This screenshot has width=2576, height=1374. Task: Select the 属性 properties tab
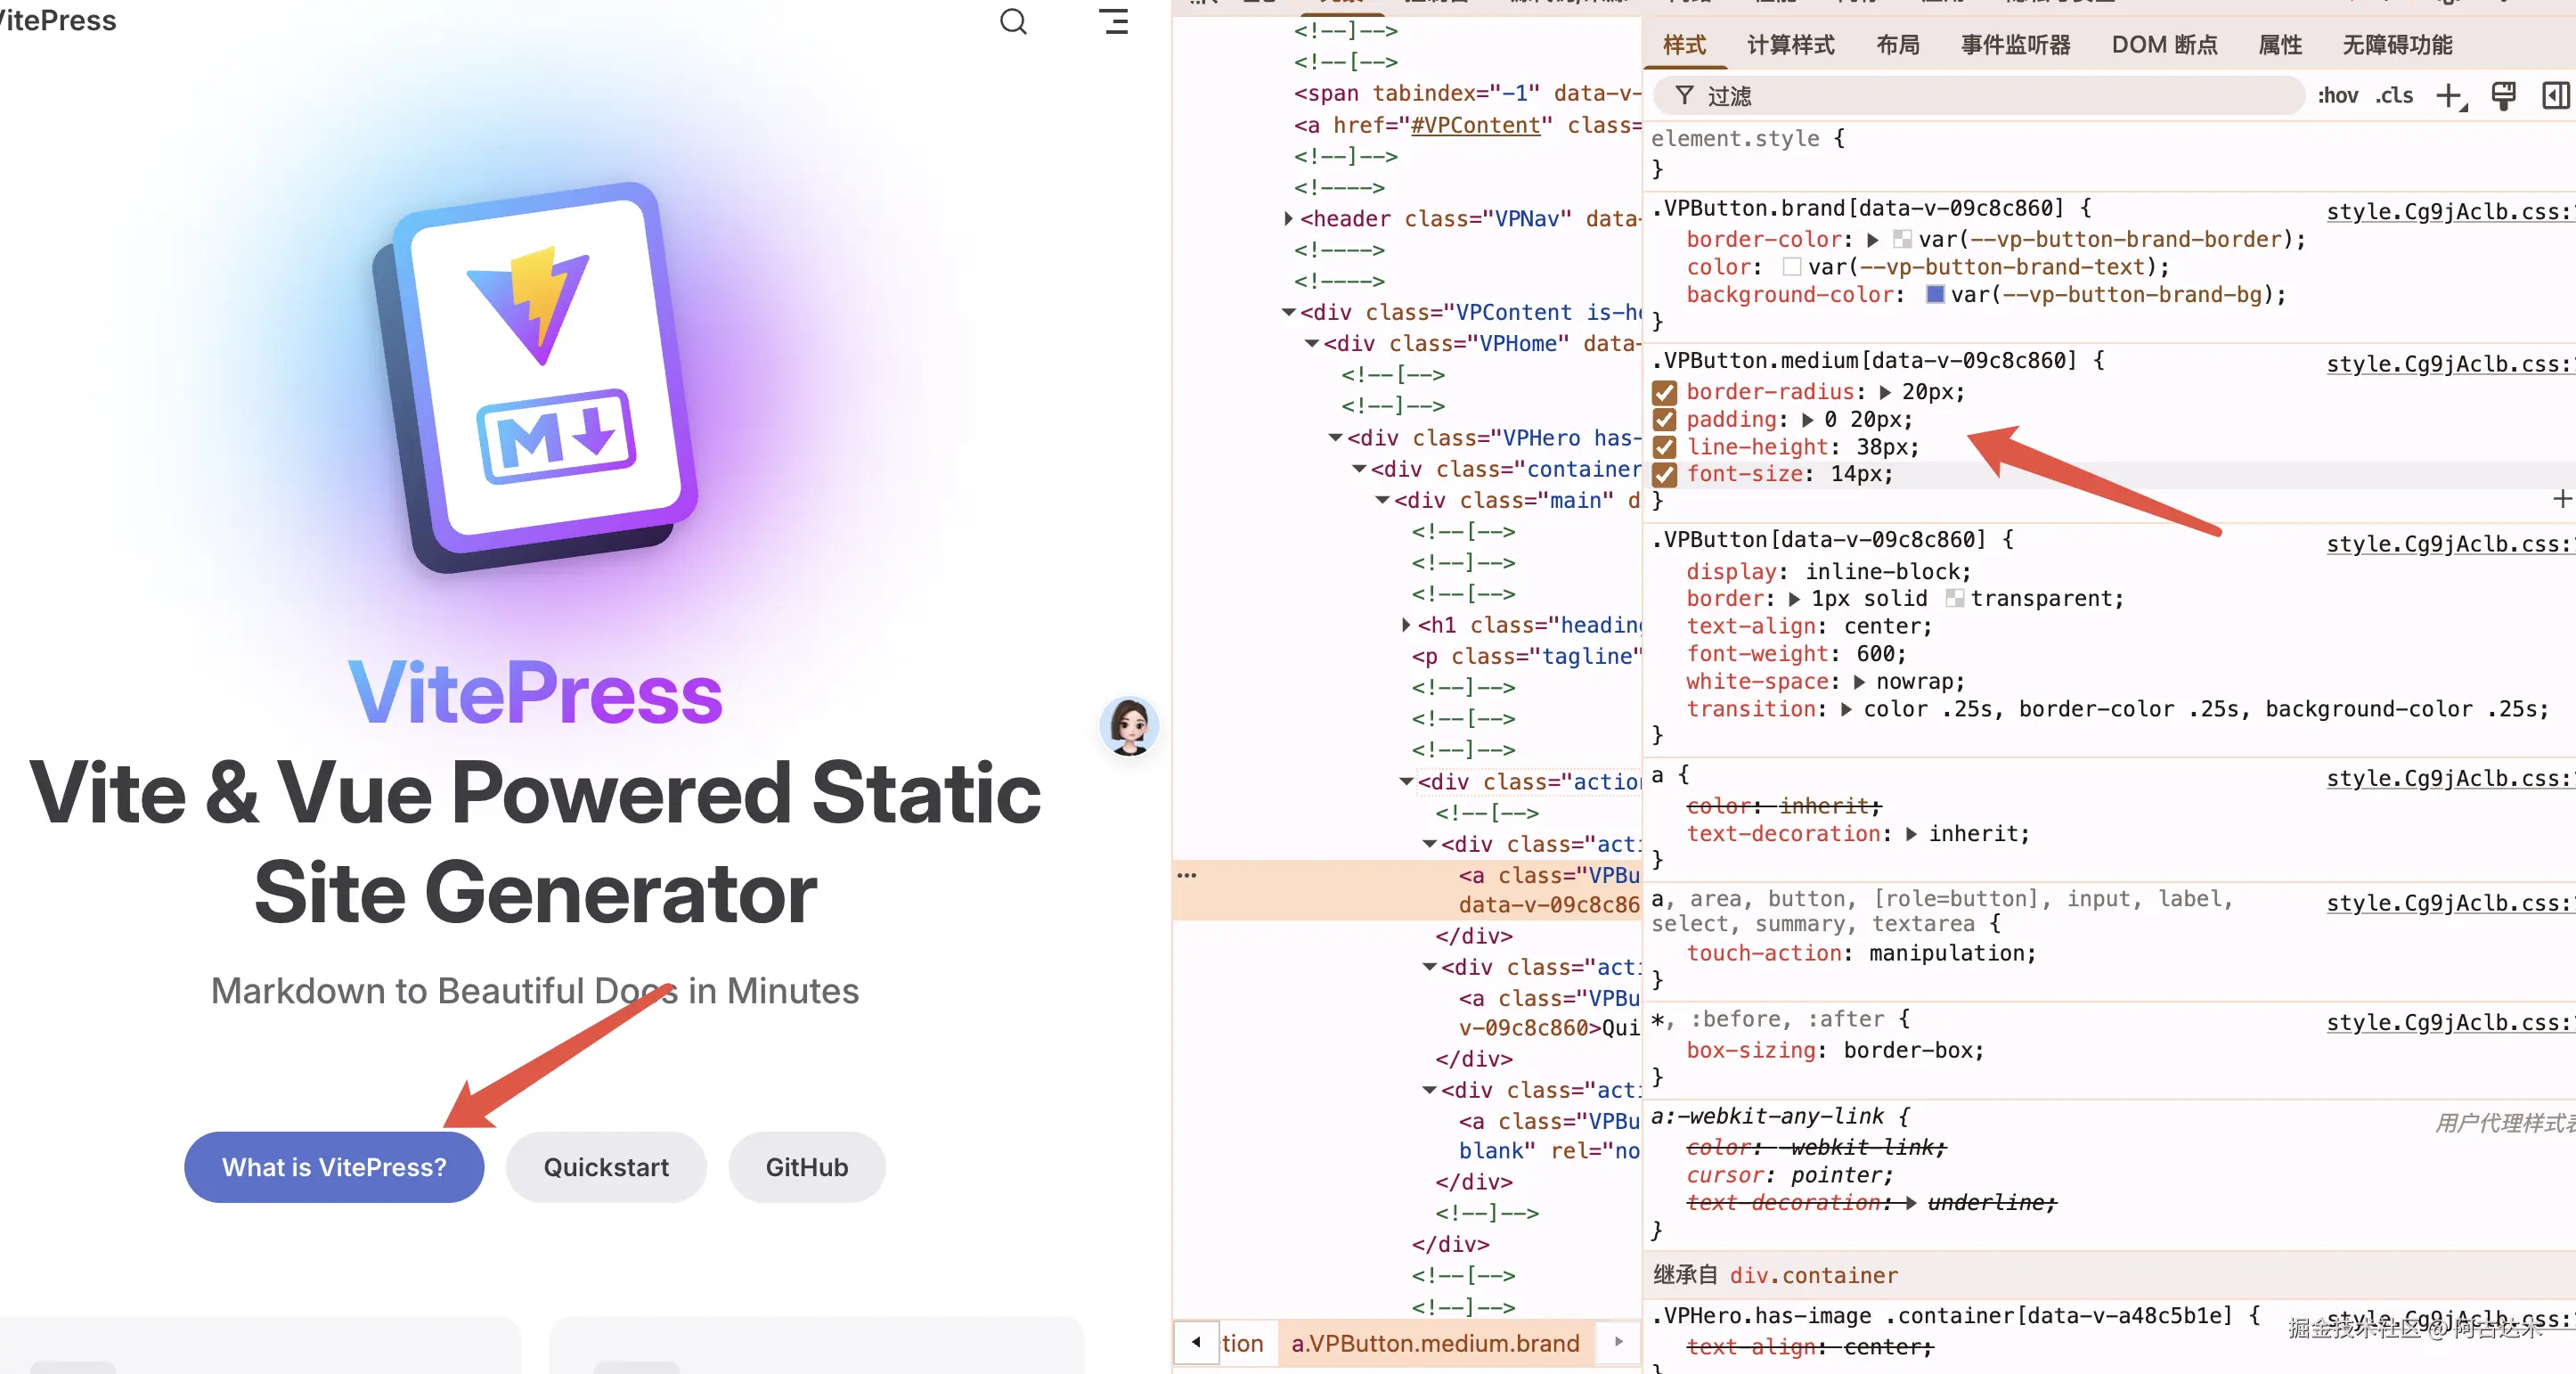click(2280, 44)
